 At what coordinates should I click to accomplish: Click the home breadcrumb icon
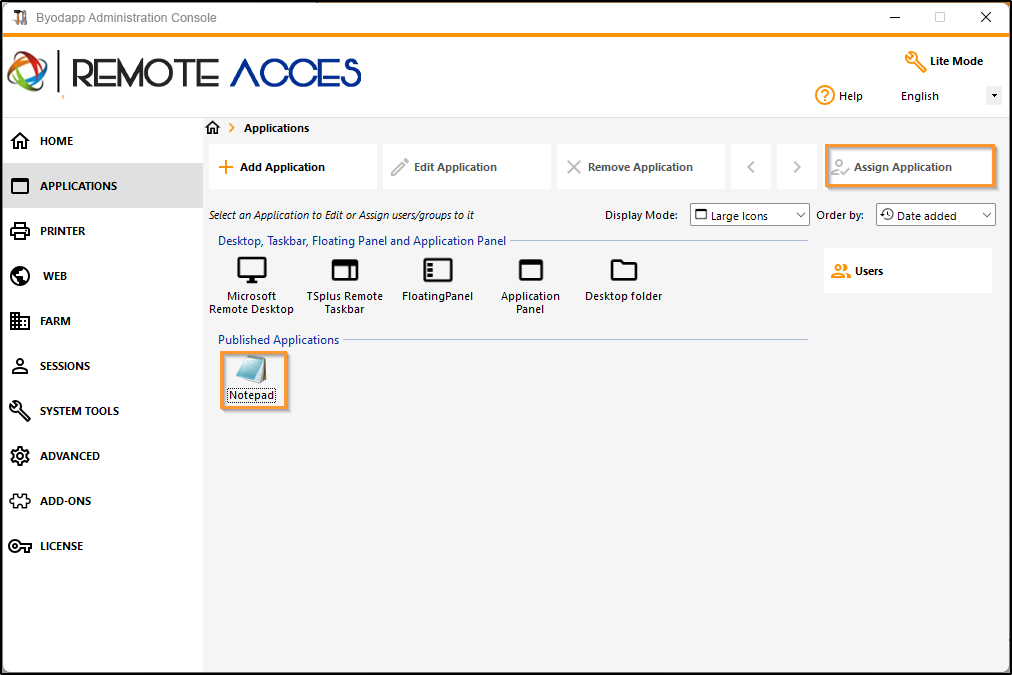click(x=213, y=128)
